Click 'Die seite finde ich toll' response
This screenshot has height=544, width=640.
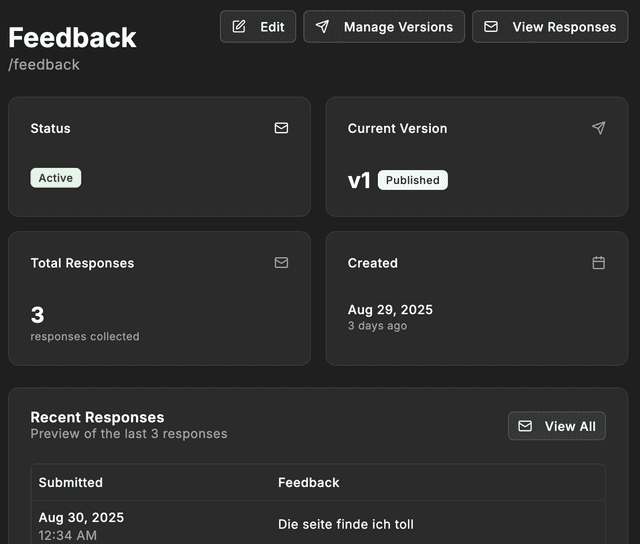[346, 524]
